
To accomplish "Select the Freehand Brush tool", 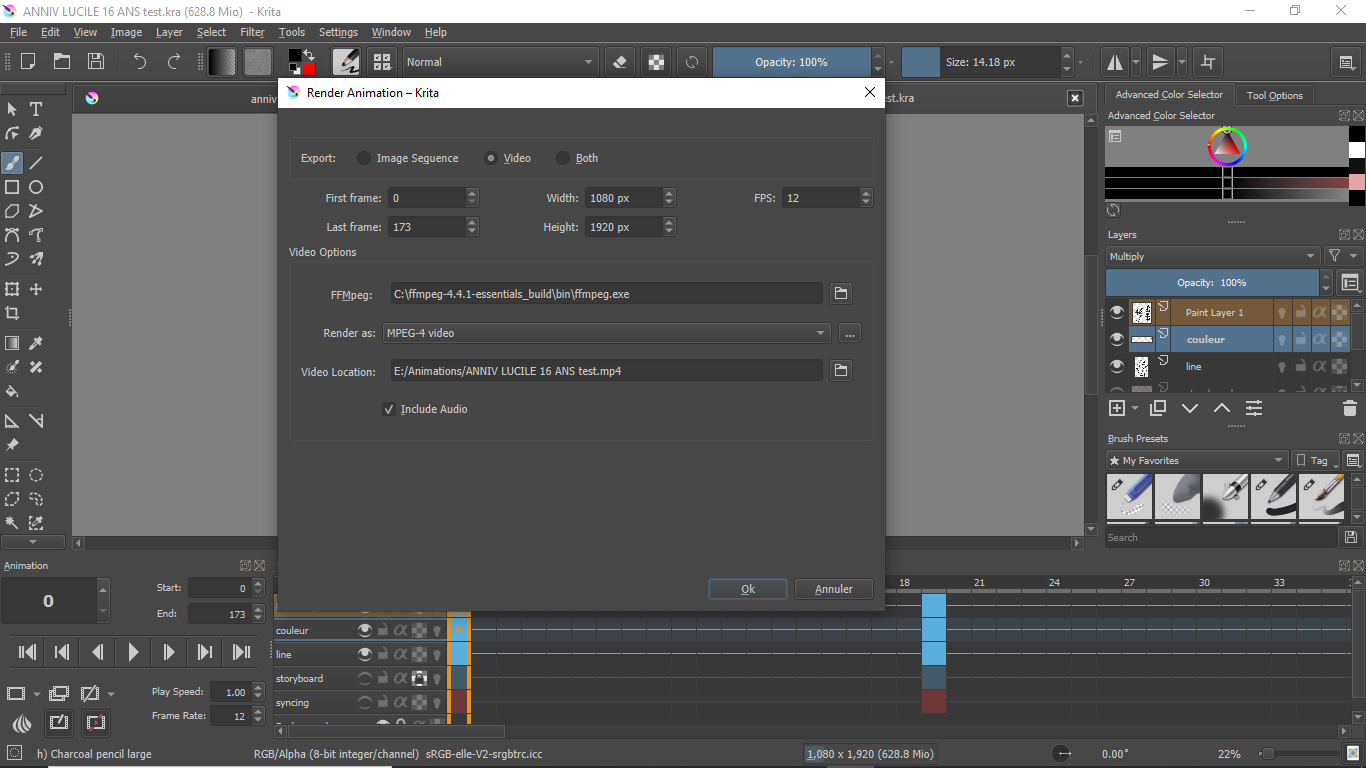I will (12, 162).
